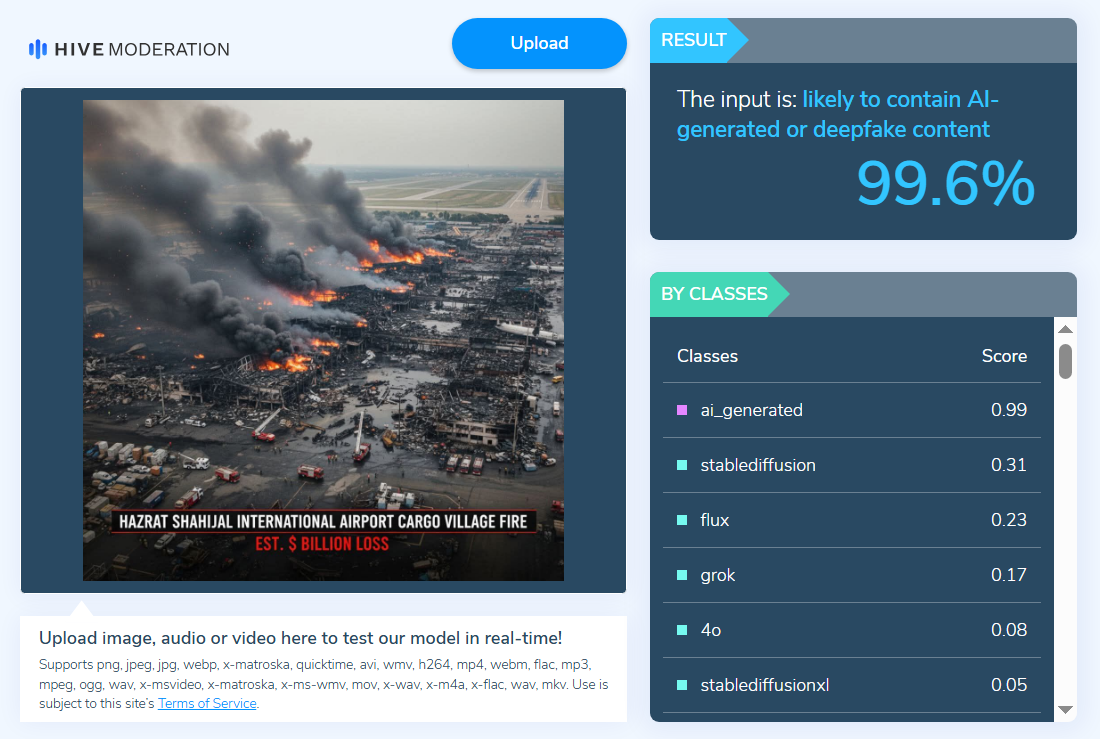Click the Classes column header
1100x739 pixels.
coord(707,356)
